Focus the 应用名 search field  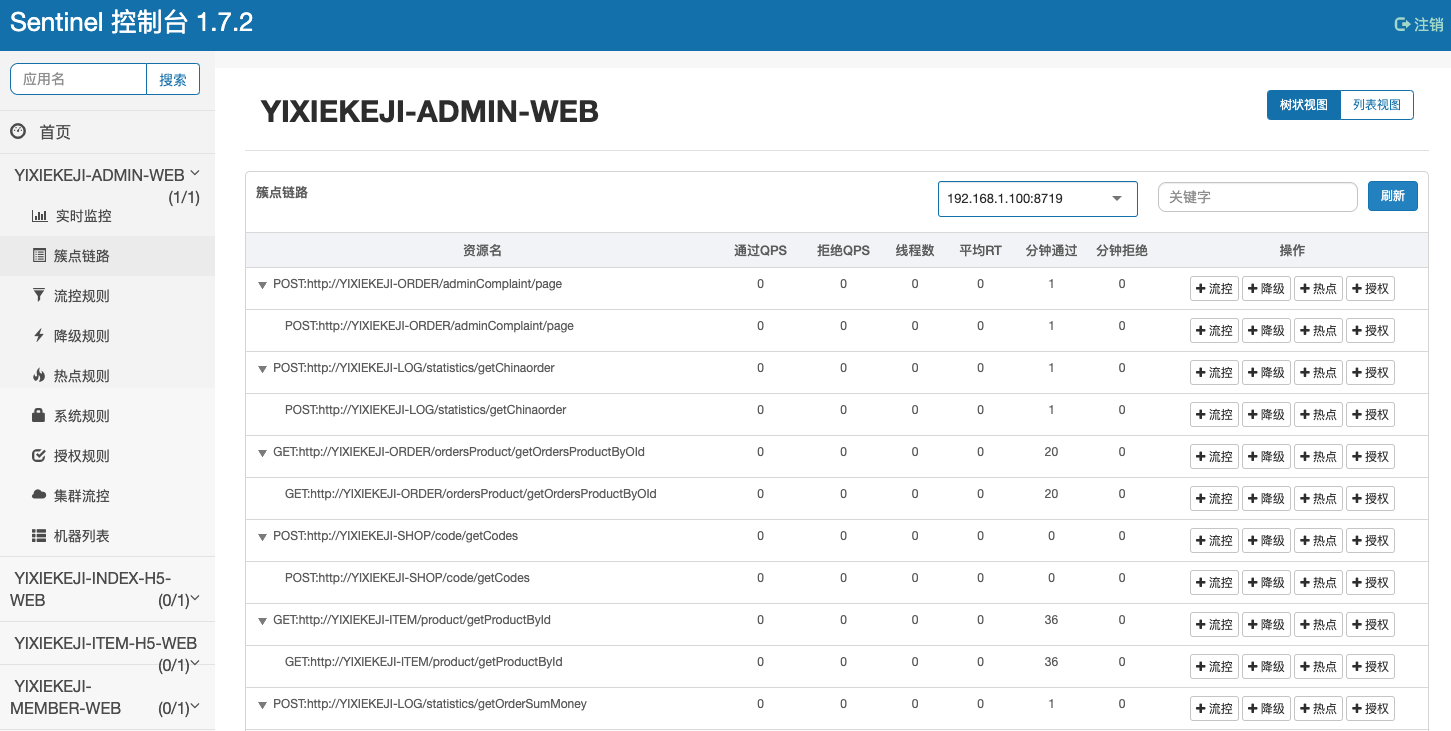(x=78, y=79)
